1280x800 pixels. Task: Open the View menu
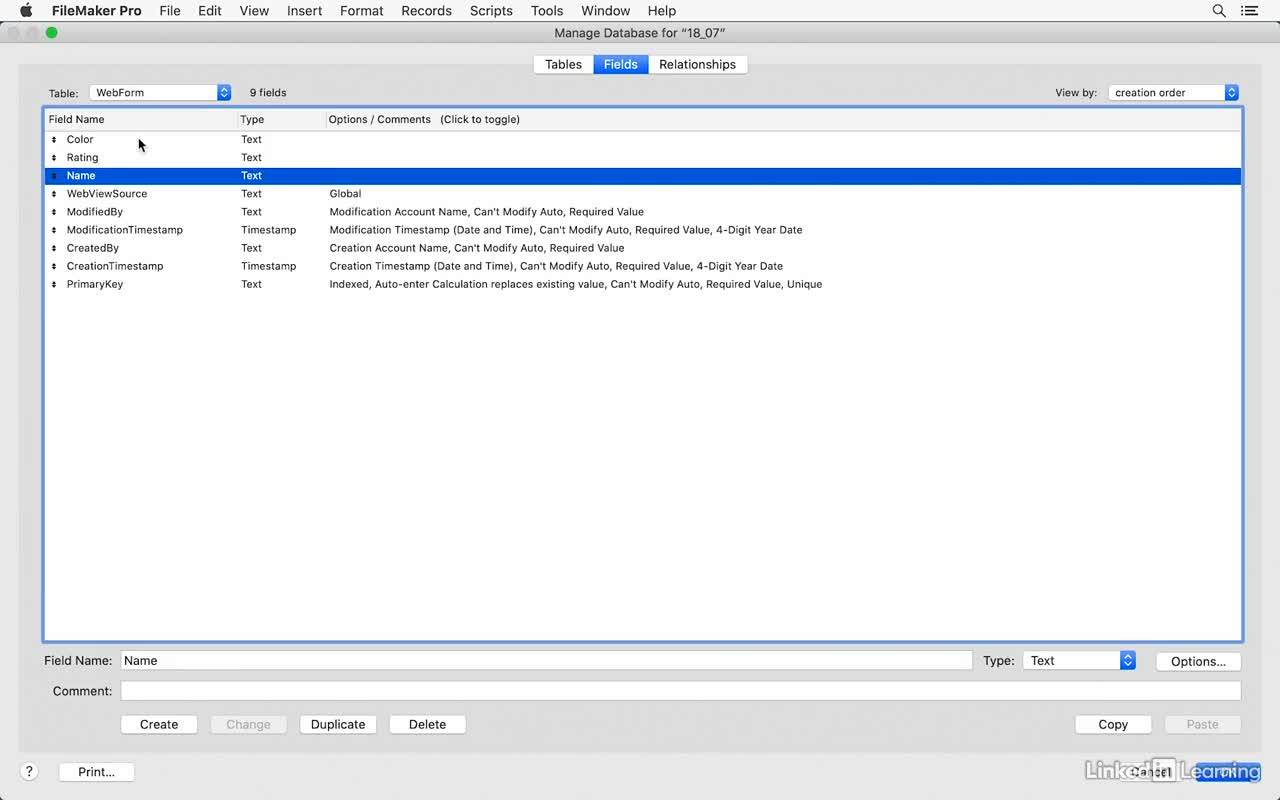tap(254, 11)
